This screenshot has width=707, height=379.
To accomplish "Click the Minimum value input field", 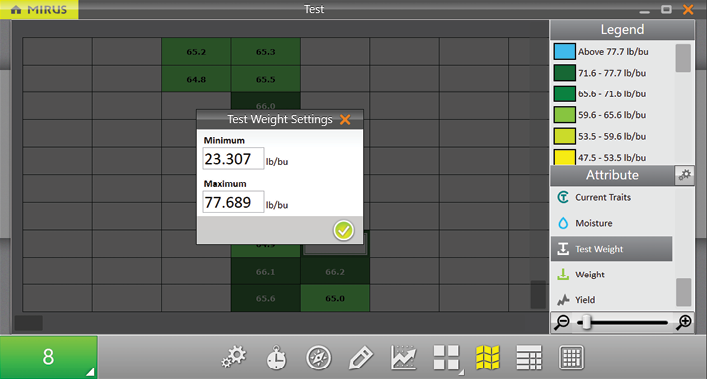I will 233,159.
